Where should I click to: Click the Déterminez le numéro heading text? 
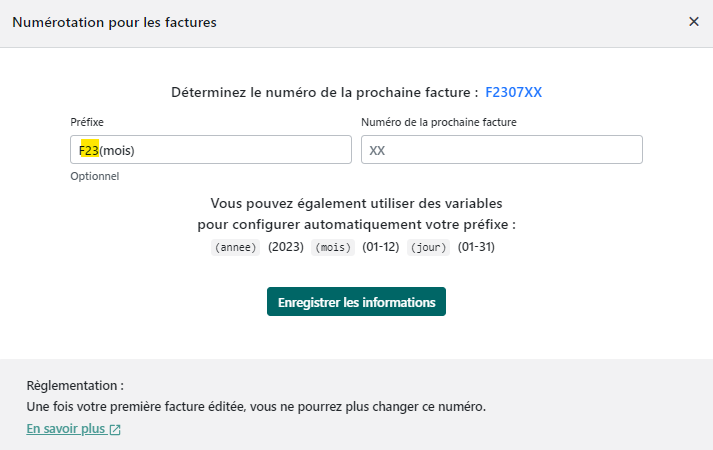pos(325,92)
